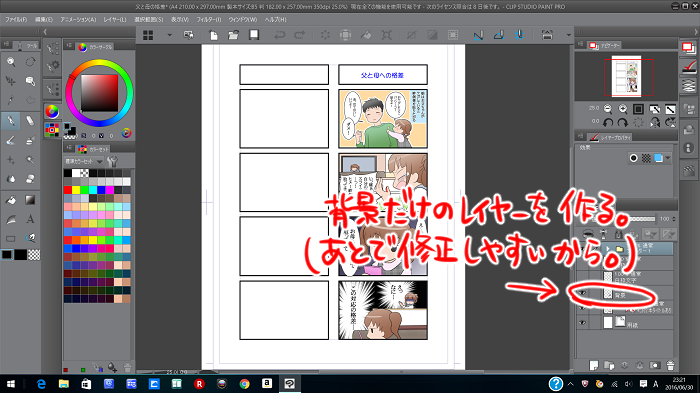Toggle Snap to Ruler in command bar
The width and height of the screenshot is (700, 393).
click(x=478, y=35)
